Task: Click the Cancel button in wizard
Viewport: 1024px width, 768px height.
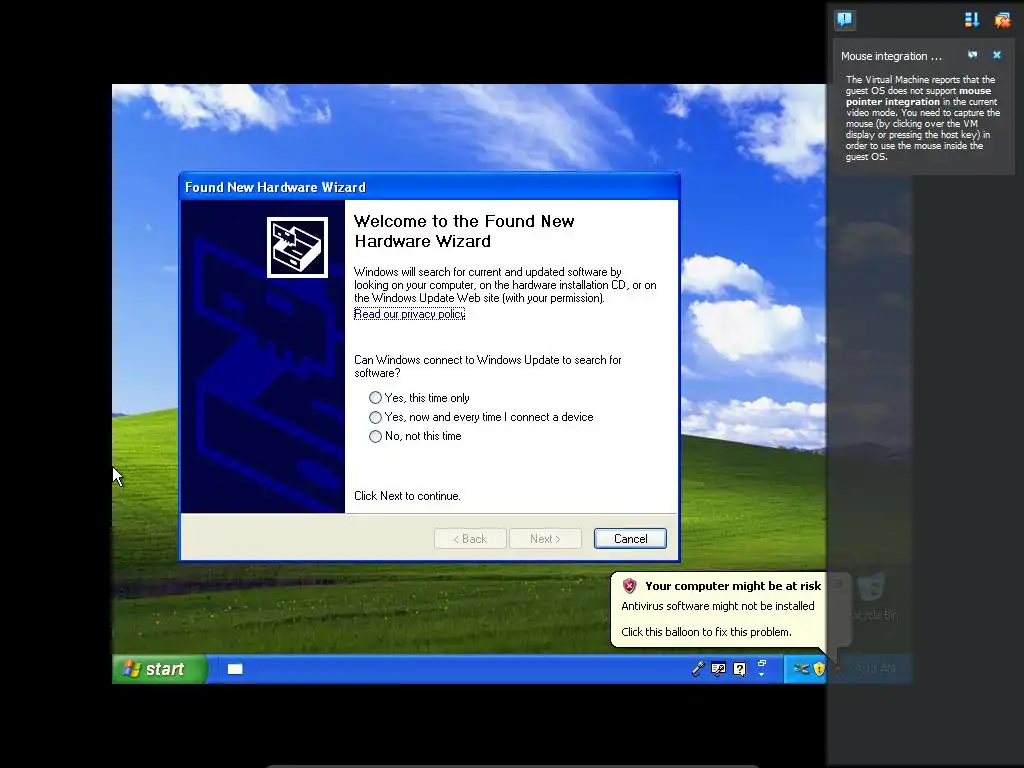Action: (x=630, y=539)
